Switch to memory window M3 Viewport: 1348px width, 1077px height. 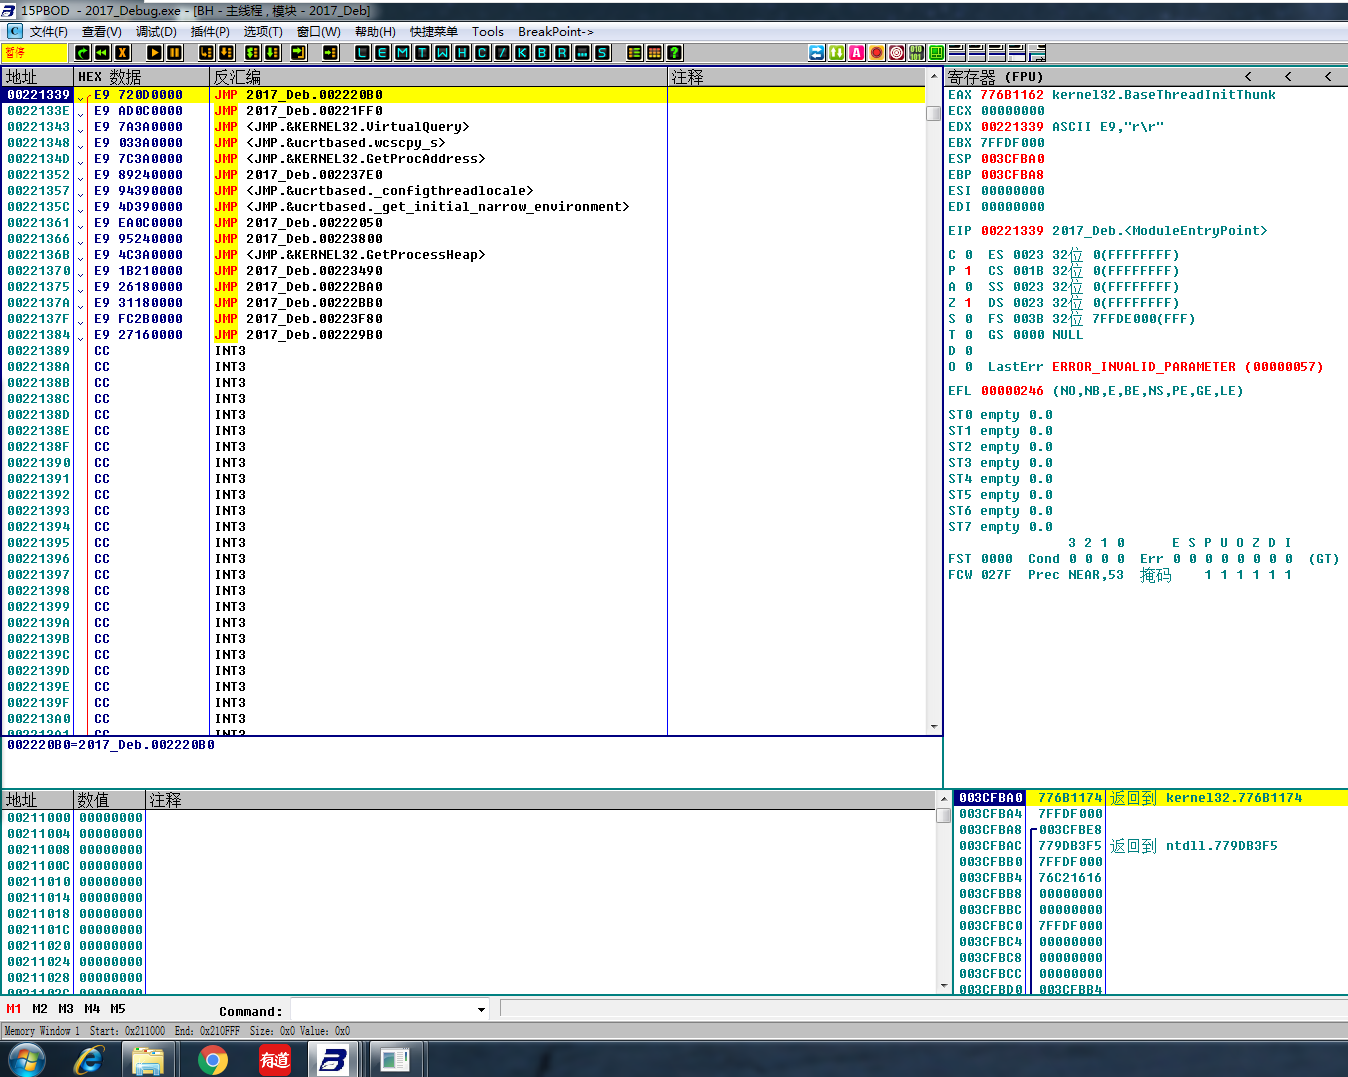pyautogui.click(x=66, y=1009)
